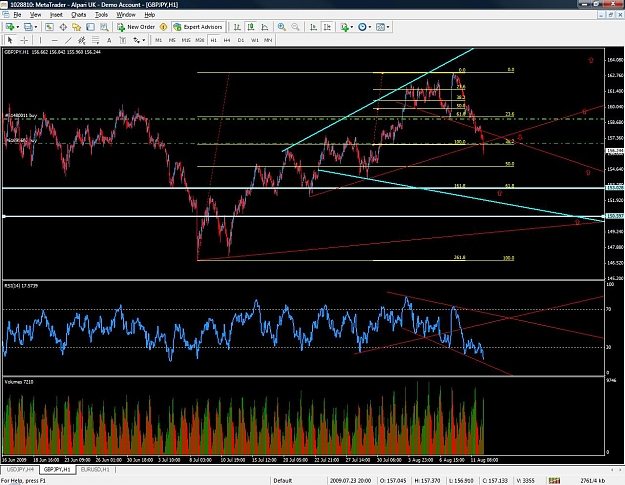Select the Trendline tool
Image resolution: width=625 pixels, height=485 pixels.
68,40
